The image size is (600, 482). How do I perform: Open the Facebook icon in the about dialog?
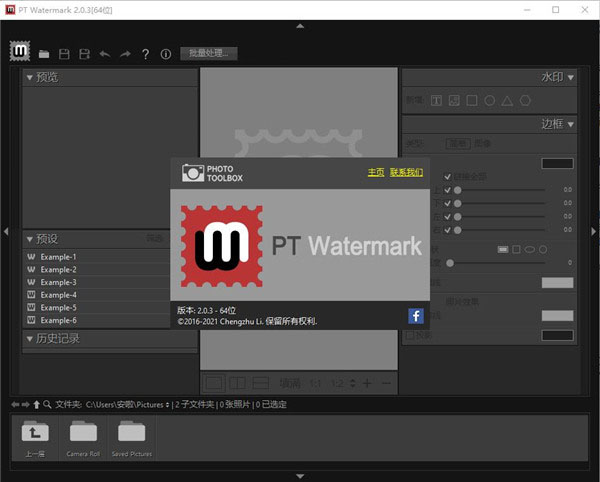pyautogui.click(x=416, y=316)
